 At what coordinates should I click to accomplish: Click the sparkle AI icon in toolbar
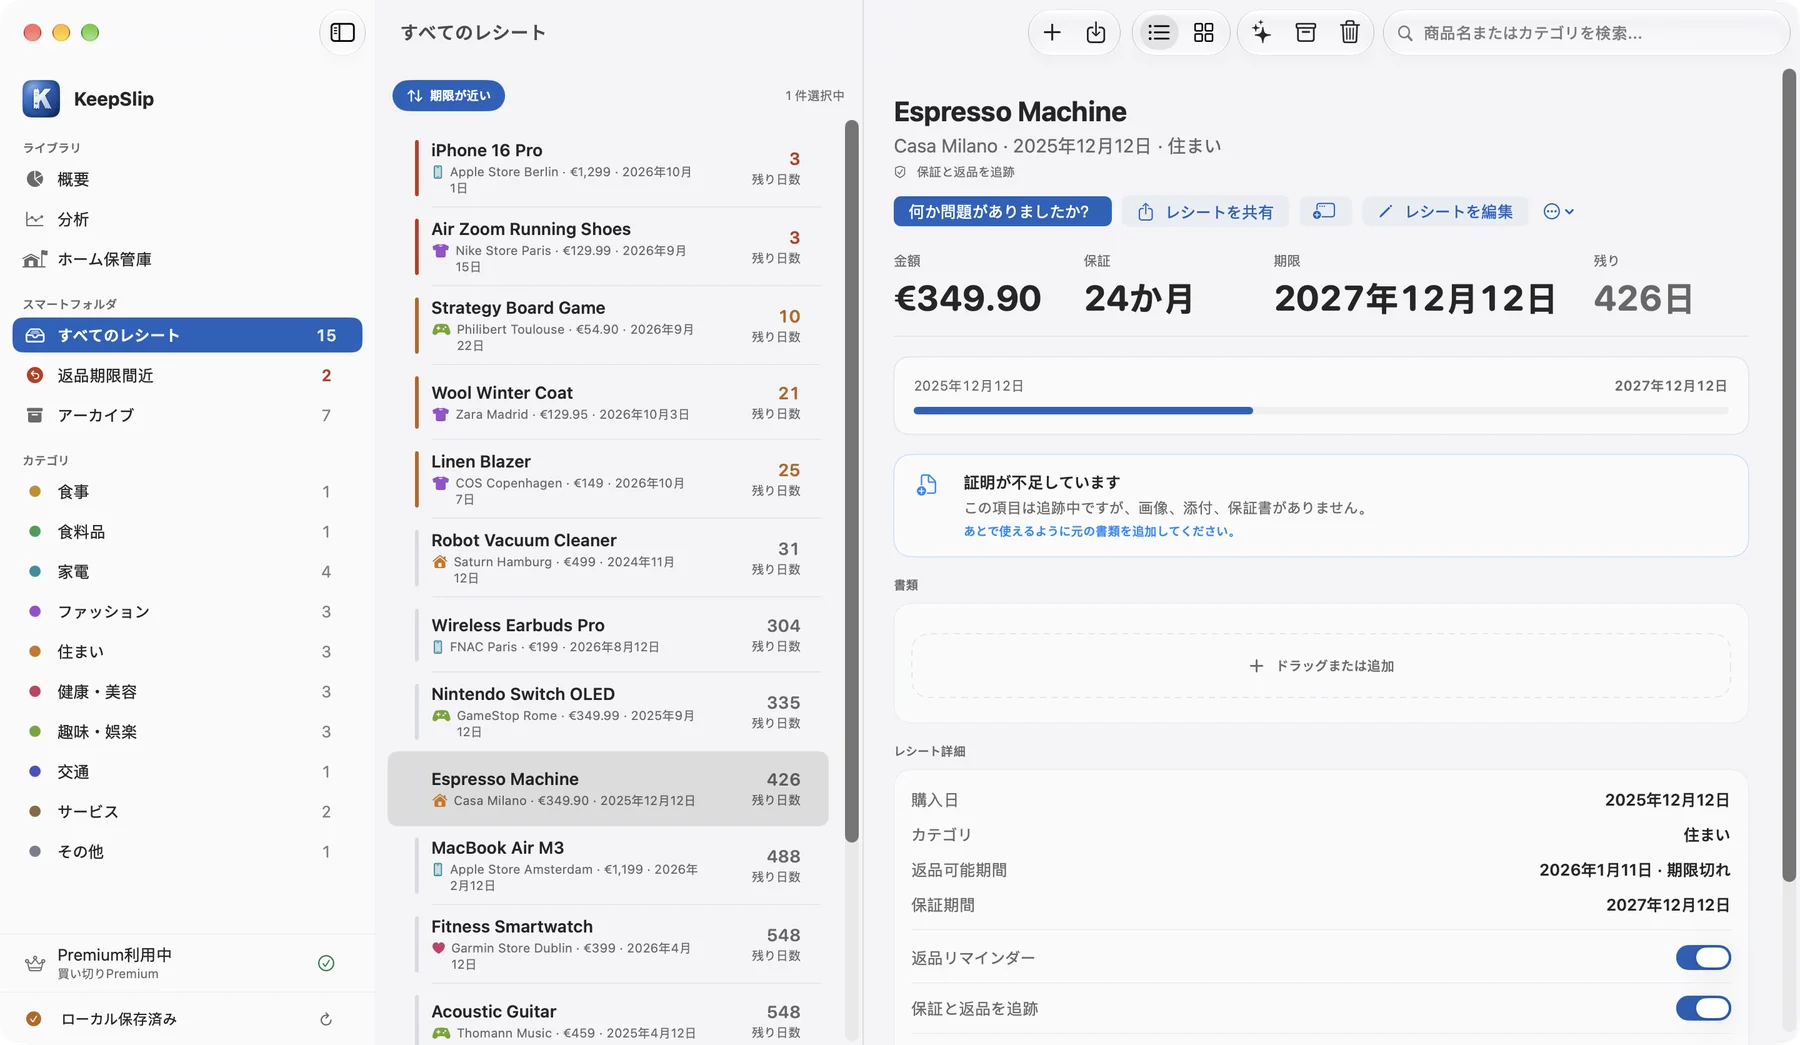pyautogui.click(x=1262, y=33)
